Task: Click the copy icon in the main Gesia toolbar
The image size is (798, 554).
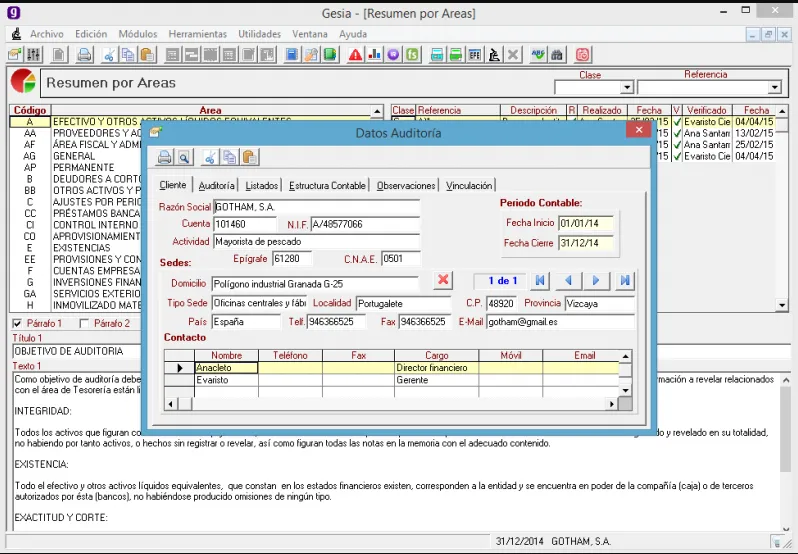Action: click(x=128, y=54)
